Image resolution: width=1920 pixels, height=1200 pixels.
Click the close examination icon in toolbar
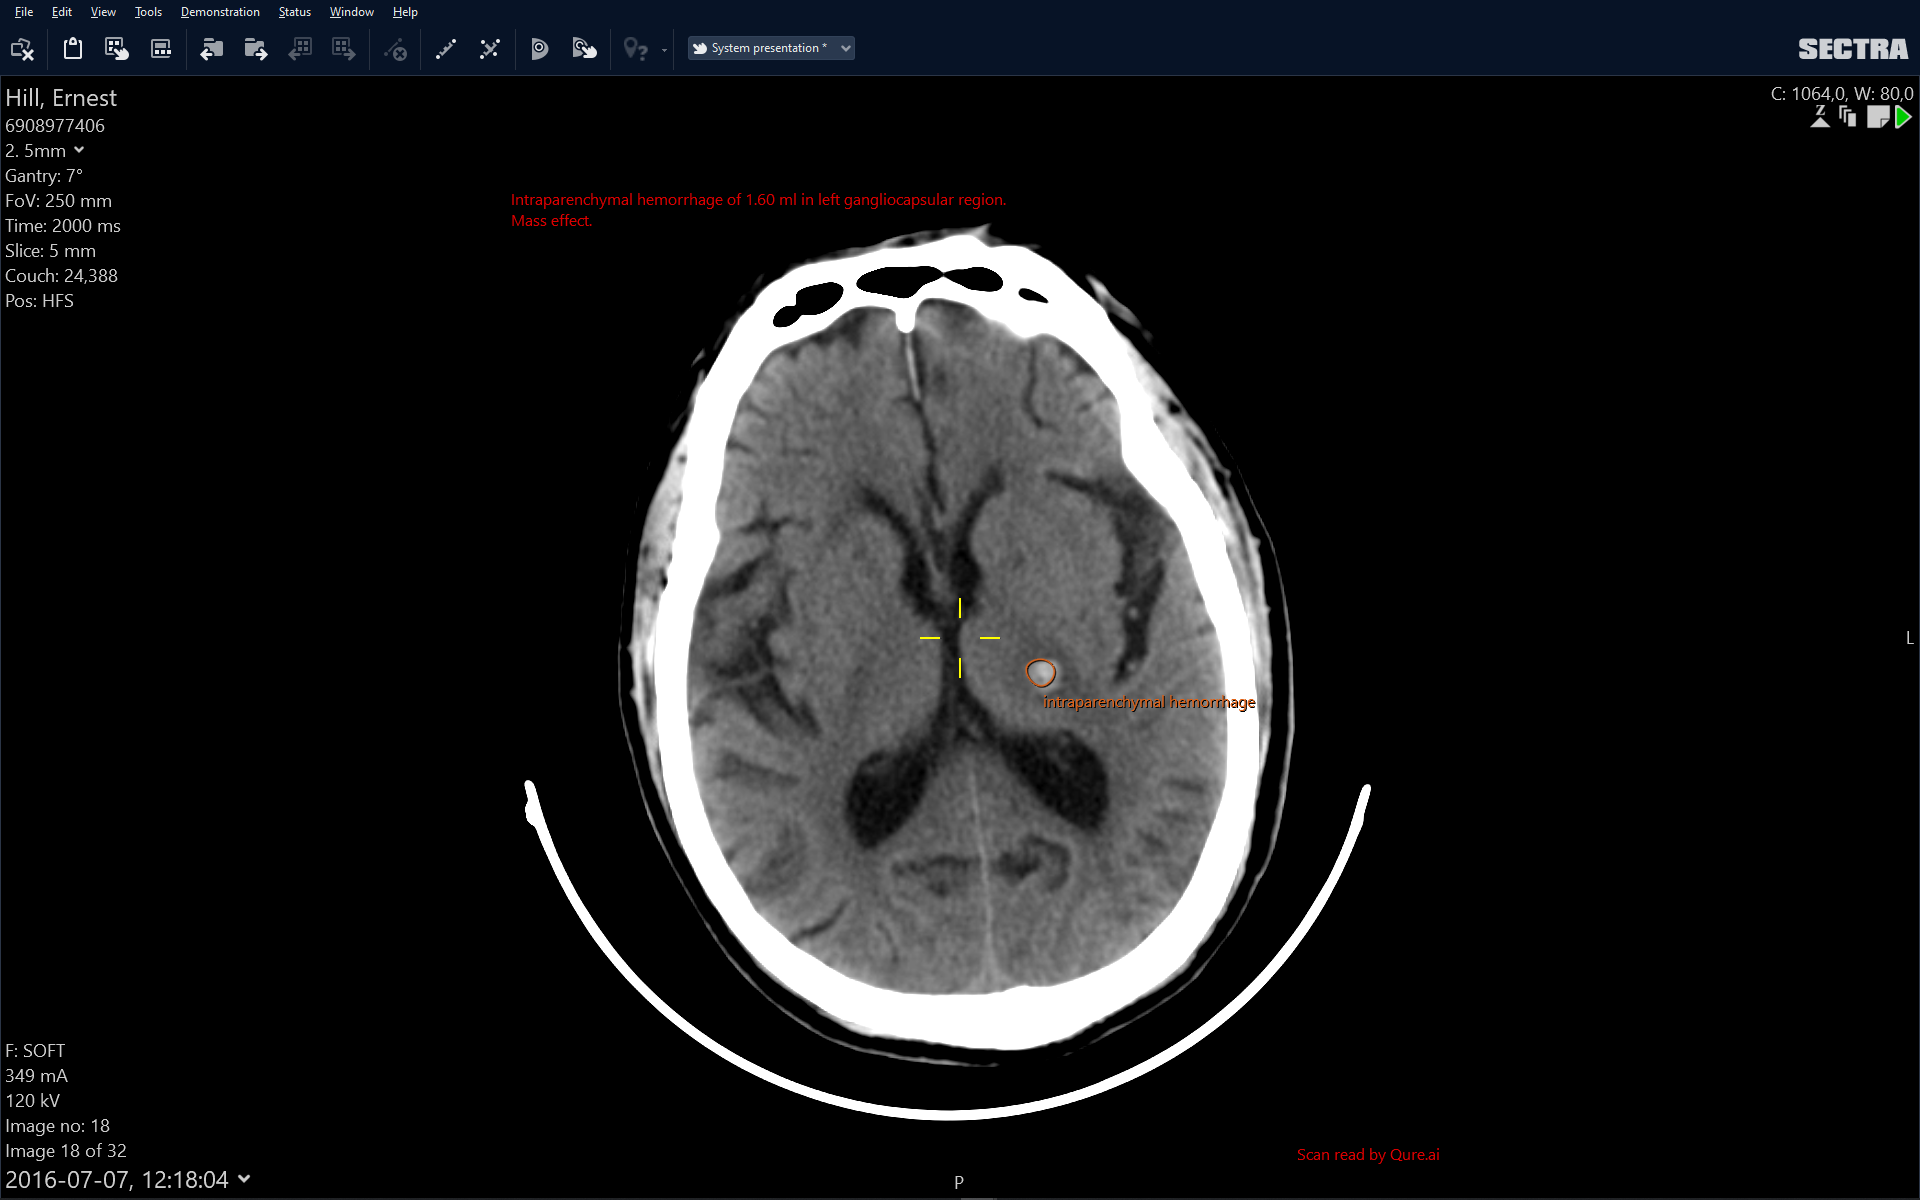tap(22, 49)
